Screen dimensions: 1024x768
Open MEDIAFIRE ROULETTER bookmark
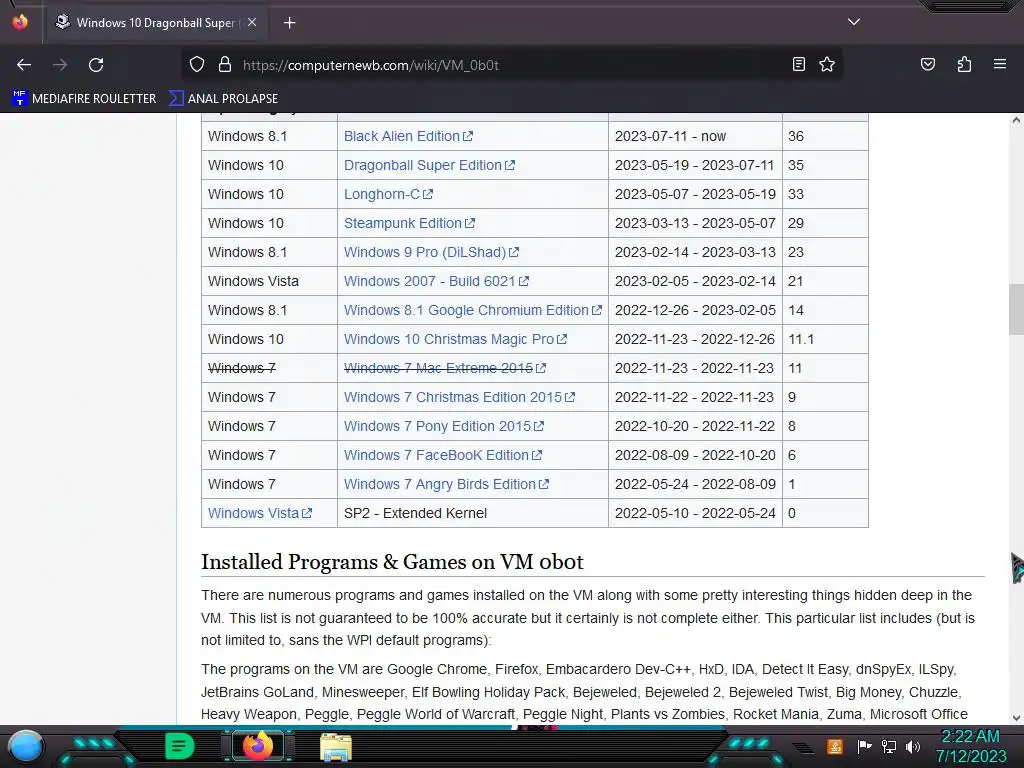tap(84, 99)
